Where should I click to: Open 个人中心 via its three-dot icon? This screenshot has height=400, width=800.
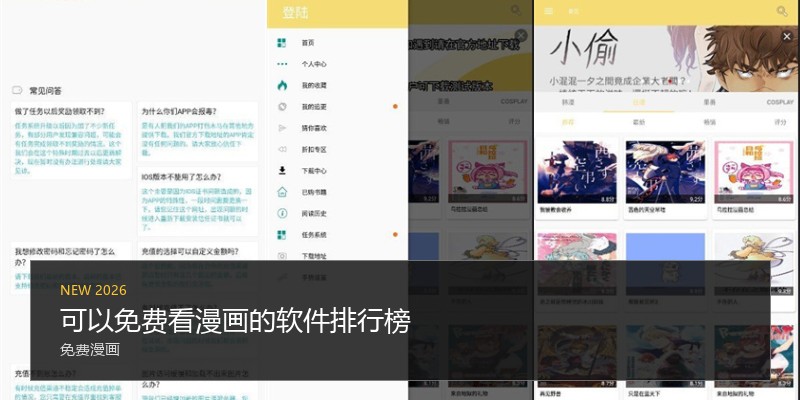pyautogui.click(x=282, y=64)
